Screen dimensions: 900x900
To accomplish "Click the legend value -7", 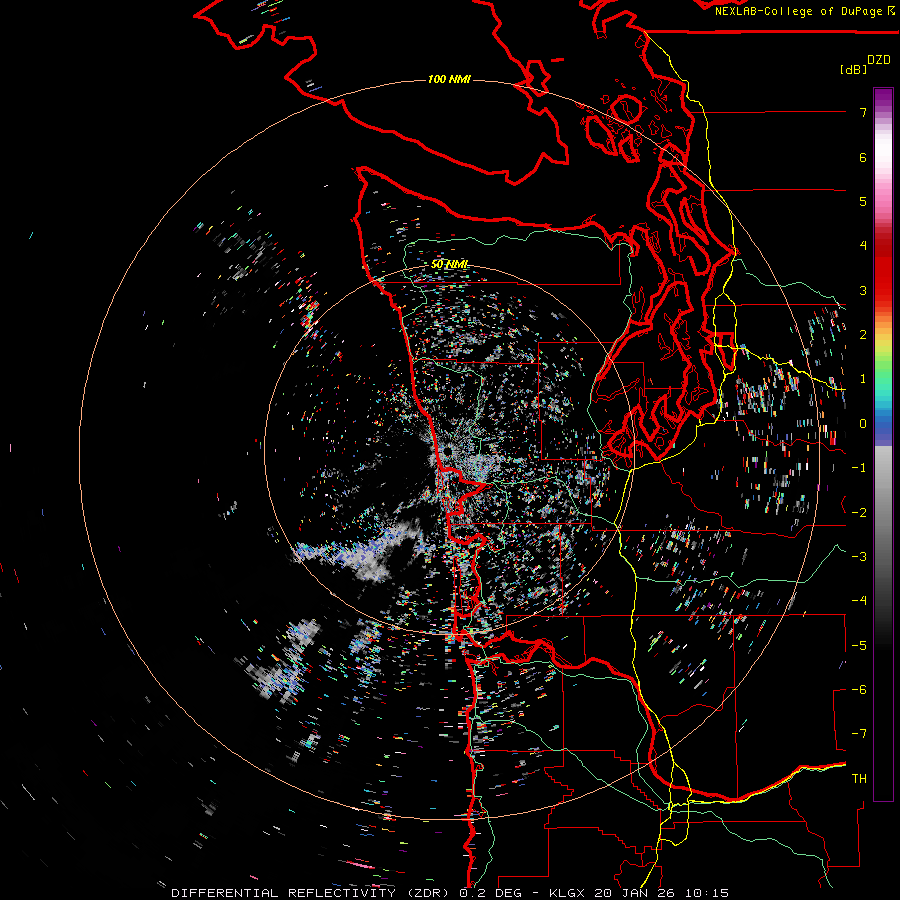I will pyautogui.click(x=859, y=734).
